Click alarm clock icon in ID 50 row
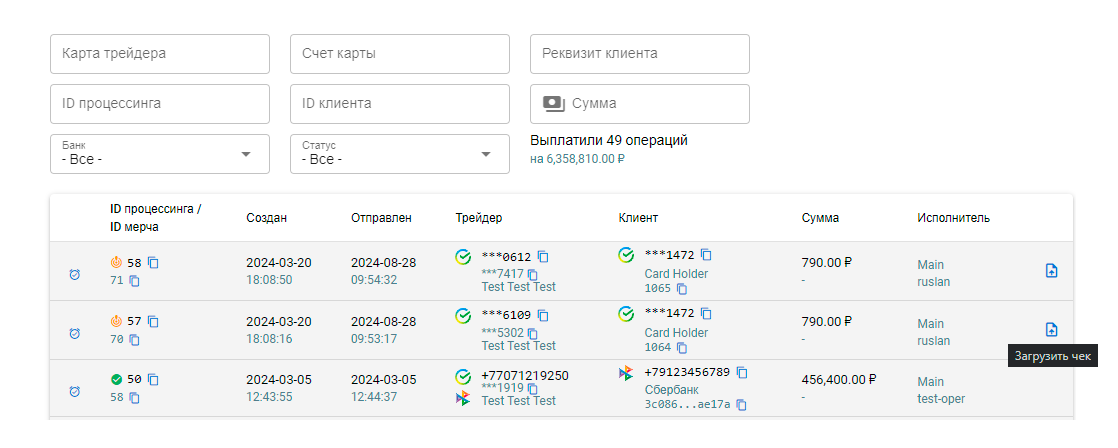Image resolution: width=1118 pixels, height=448 pixels. pyautogui.click(x=75, y=391)
